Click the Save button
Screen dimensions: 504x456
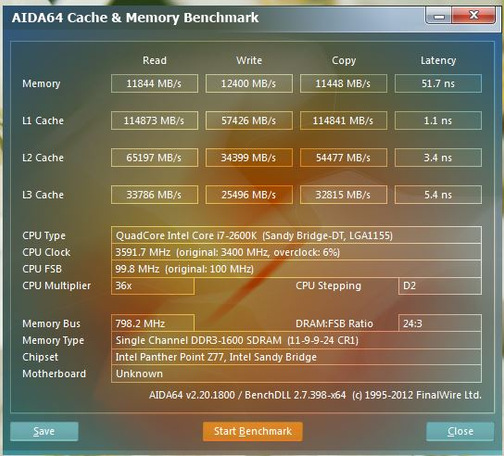[x=44, y=431]
